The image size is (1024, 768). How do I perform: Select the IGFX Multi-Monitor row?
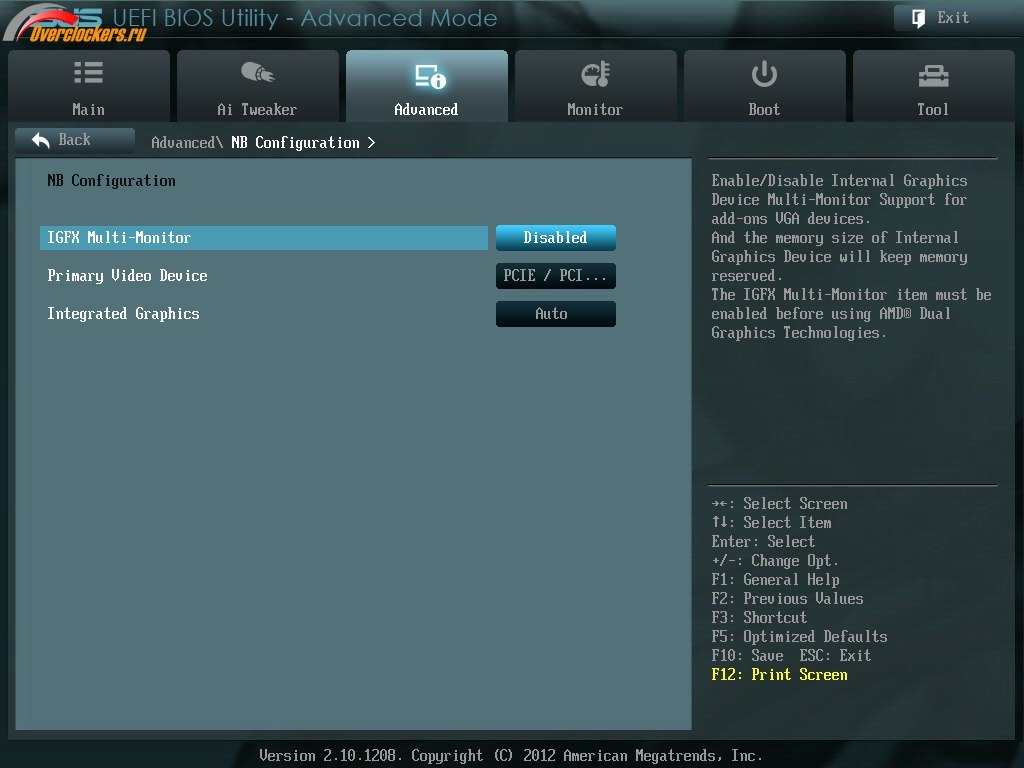tap(264, 238)
